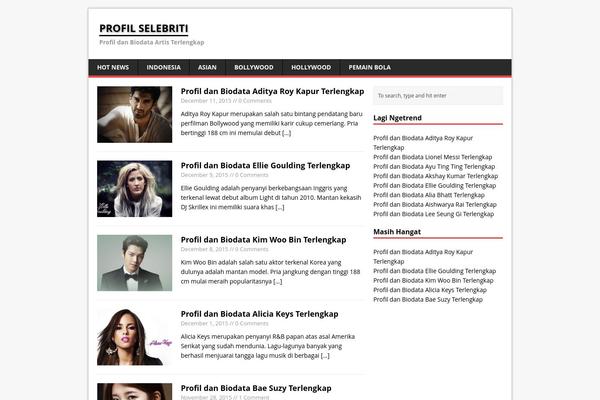Click the 'Lagi Ngetrend' sidebar heading
600x400 pixels.
click(397, 118)
